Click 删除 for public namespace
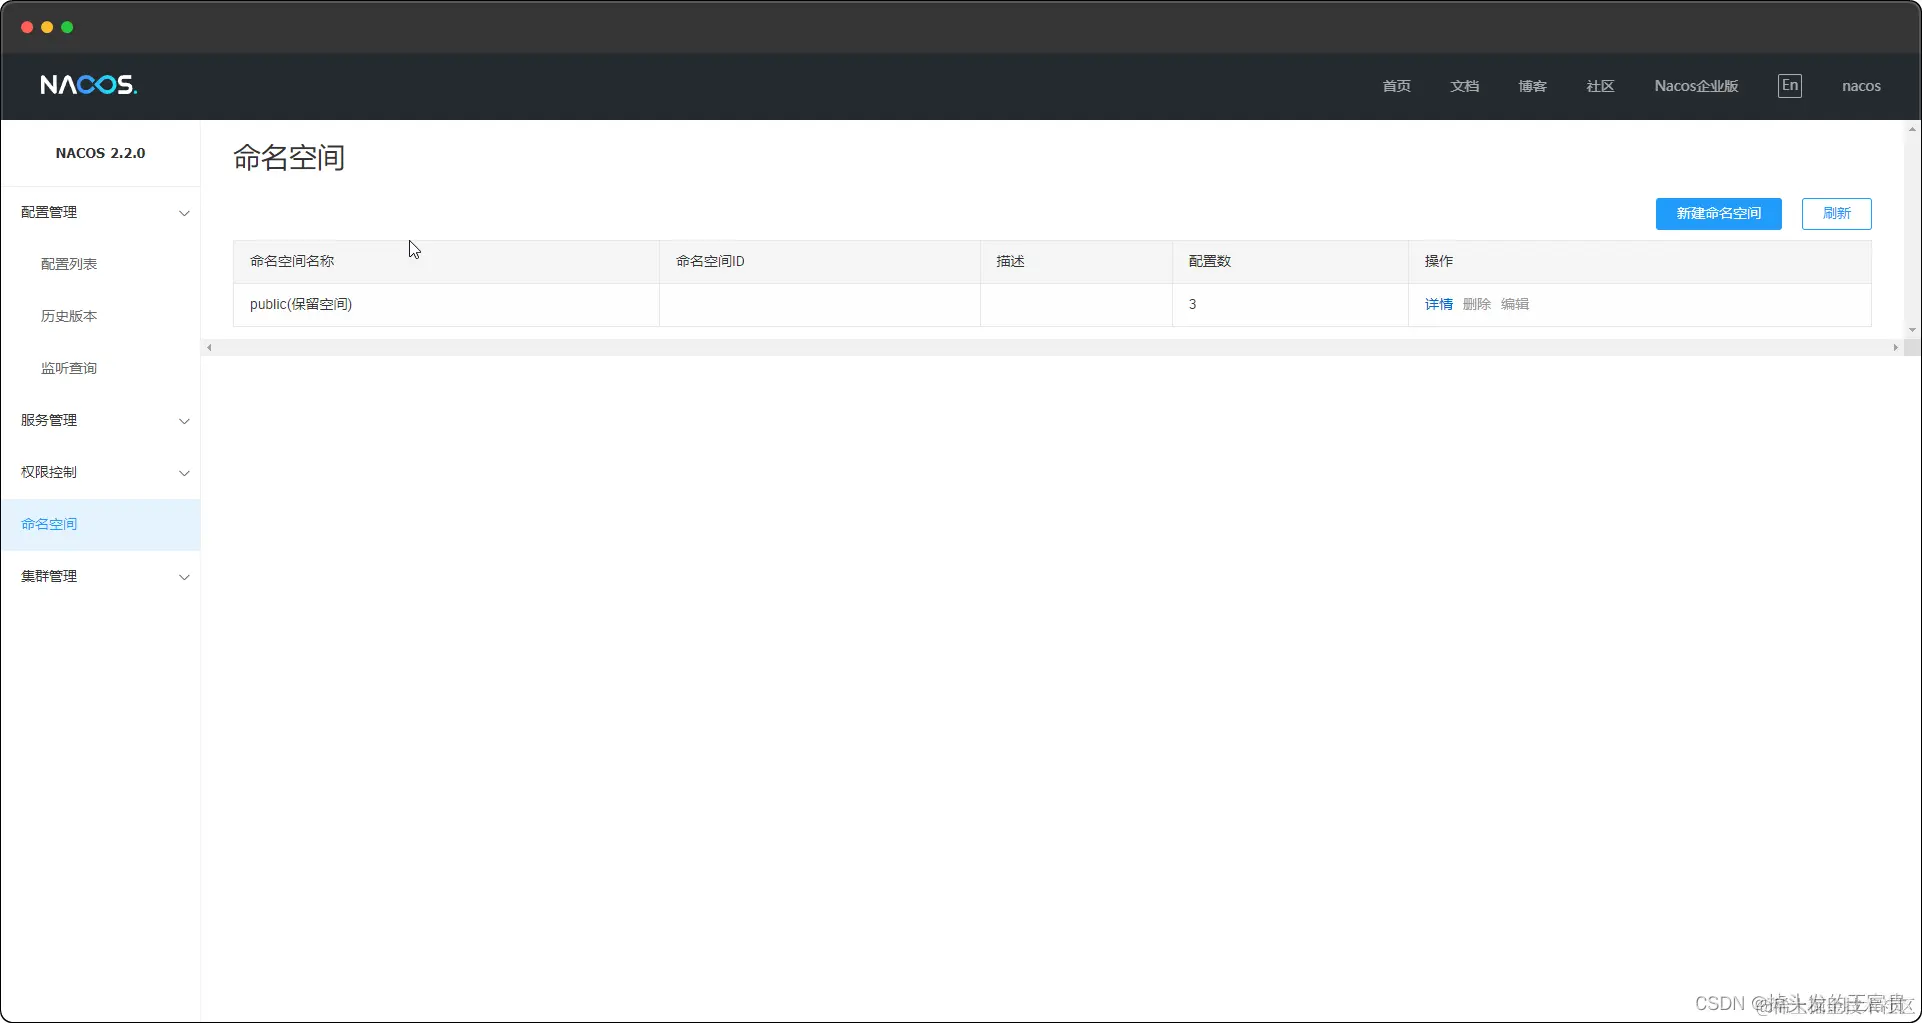The height and width of the screenshot is (1023, 1922). click(1476, 304)
